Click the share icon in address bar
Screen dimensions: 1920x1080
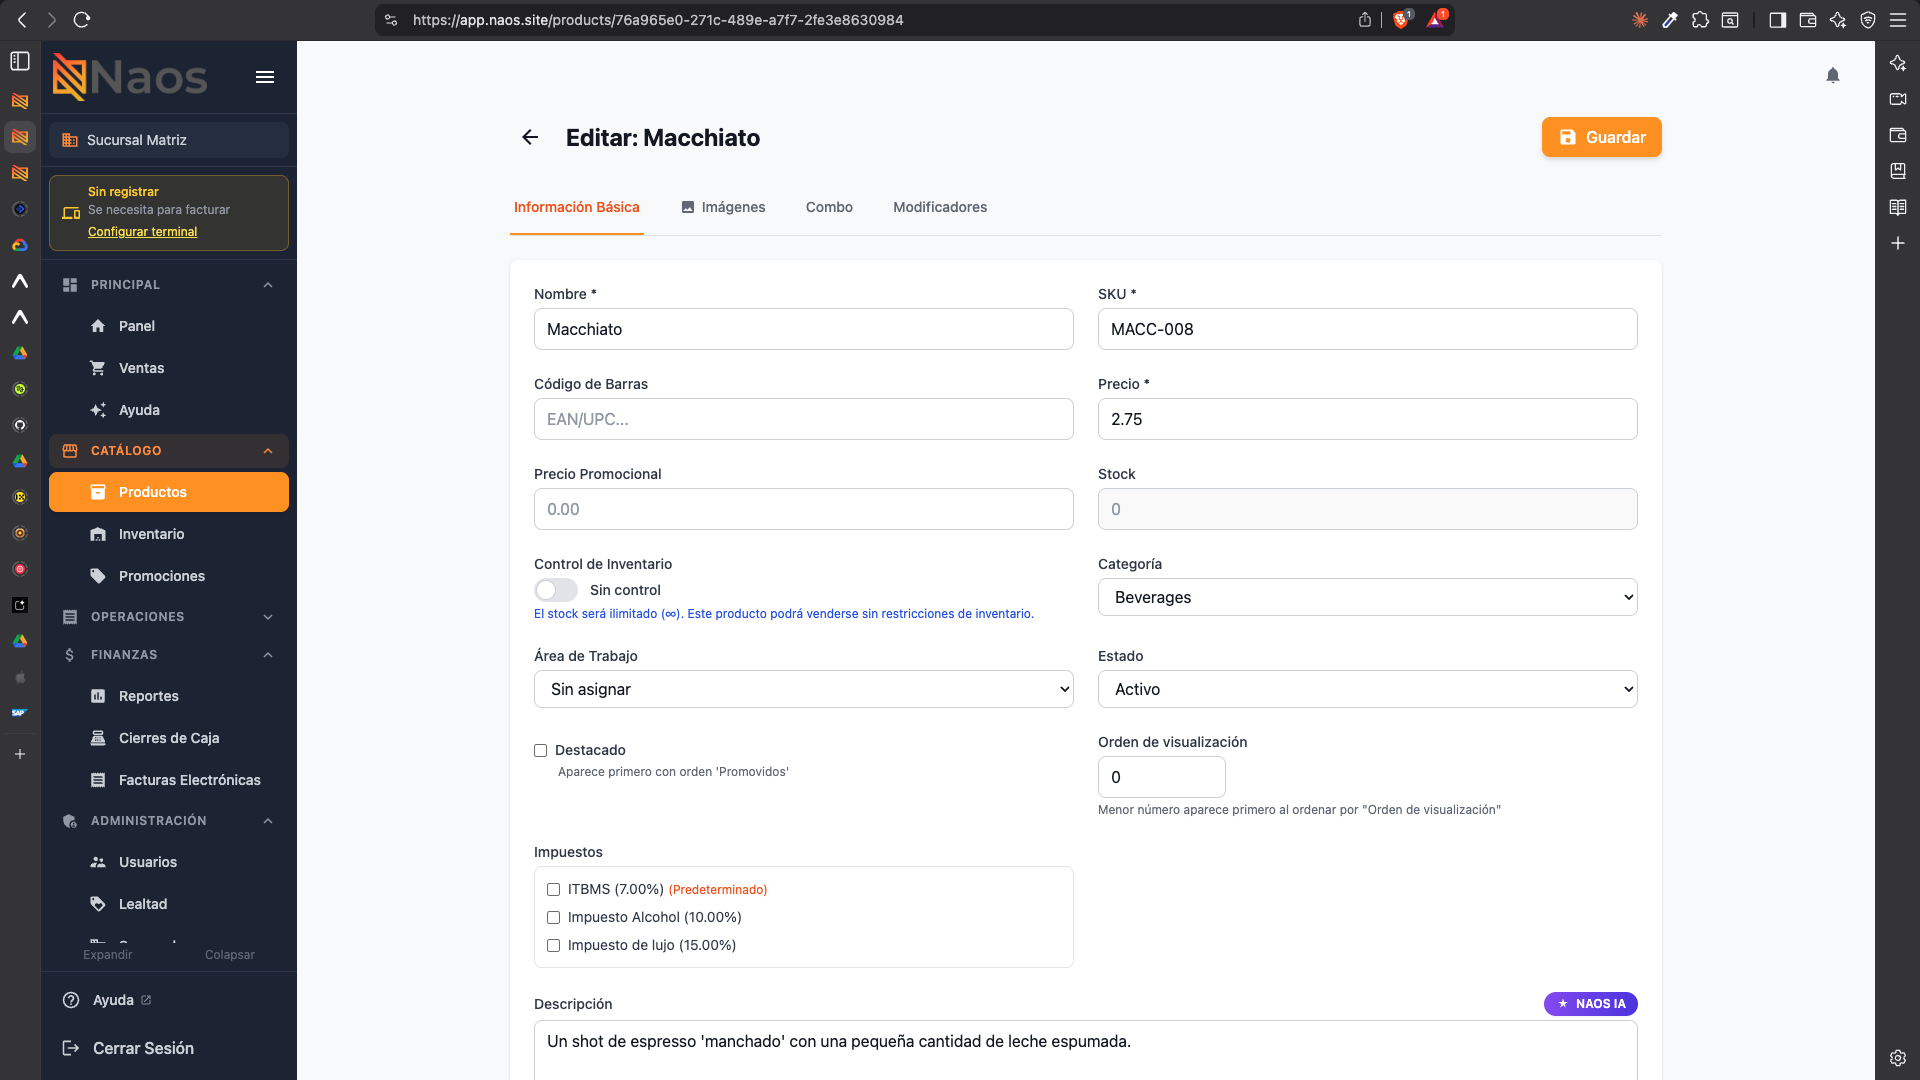[1365, 20]
